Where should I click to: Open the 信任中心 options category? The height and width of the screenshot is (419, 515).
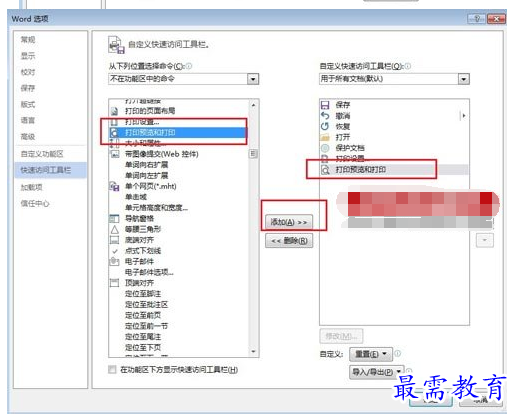[35, 203]
